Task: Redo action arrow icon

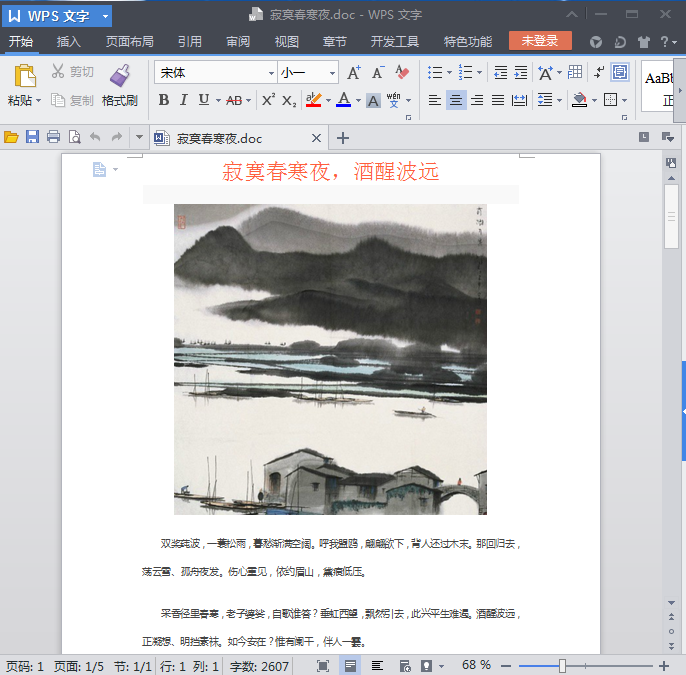Action: (x=116, y=137)
